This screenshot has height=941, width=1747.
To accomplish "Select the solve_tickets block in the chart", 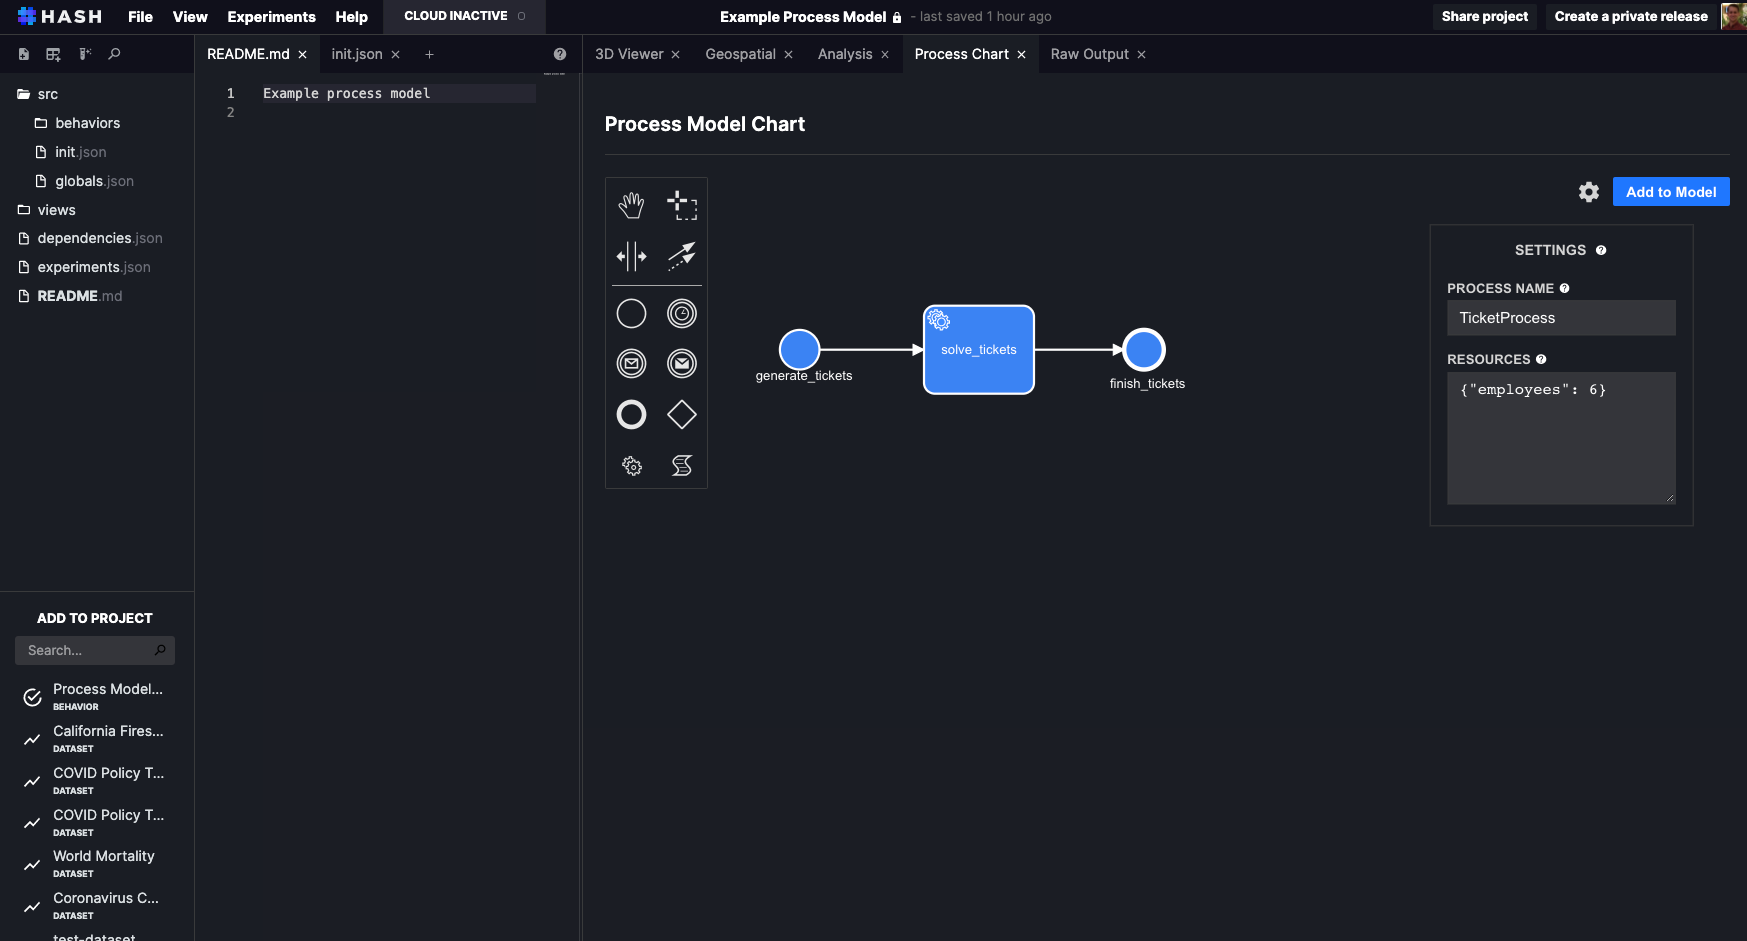I will point(978,349).
